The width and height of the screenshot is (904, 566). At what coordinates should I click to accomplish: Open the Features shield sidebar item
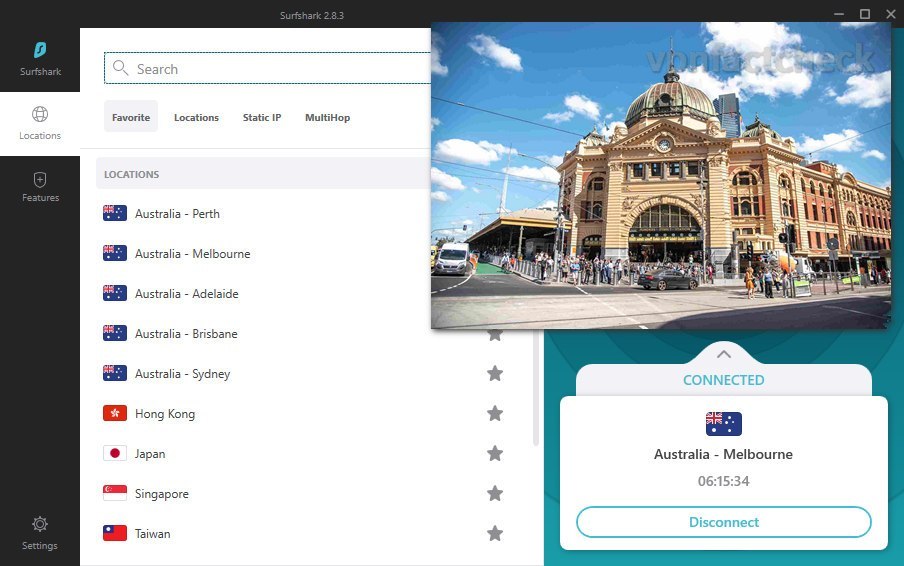[x=40, y=187]
